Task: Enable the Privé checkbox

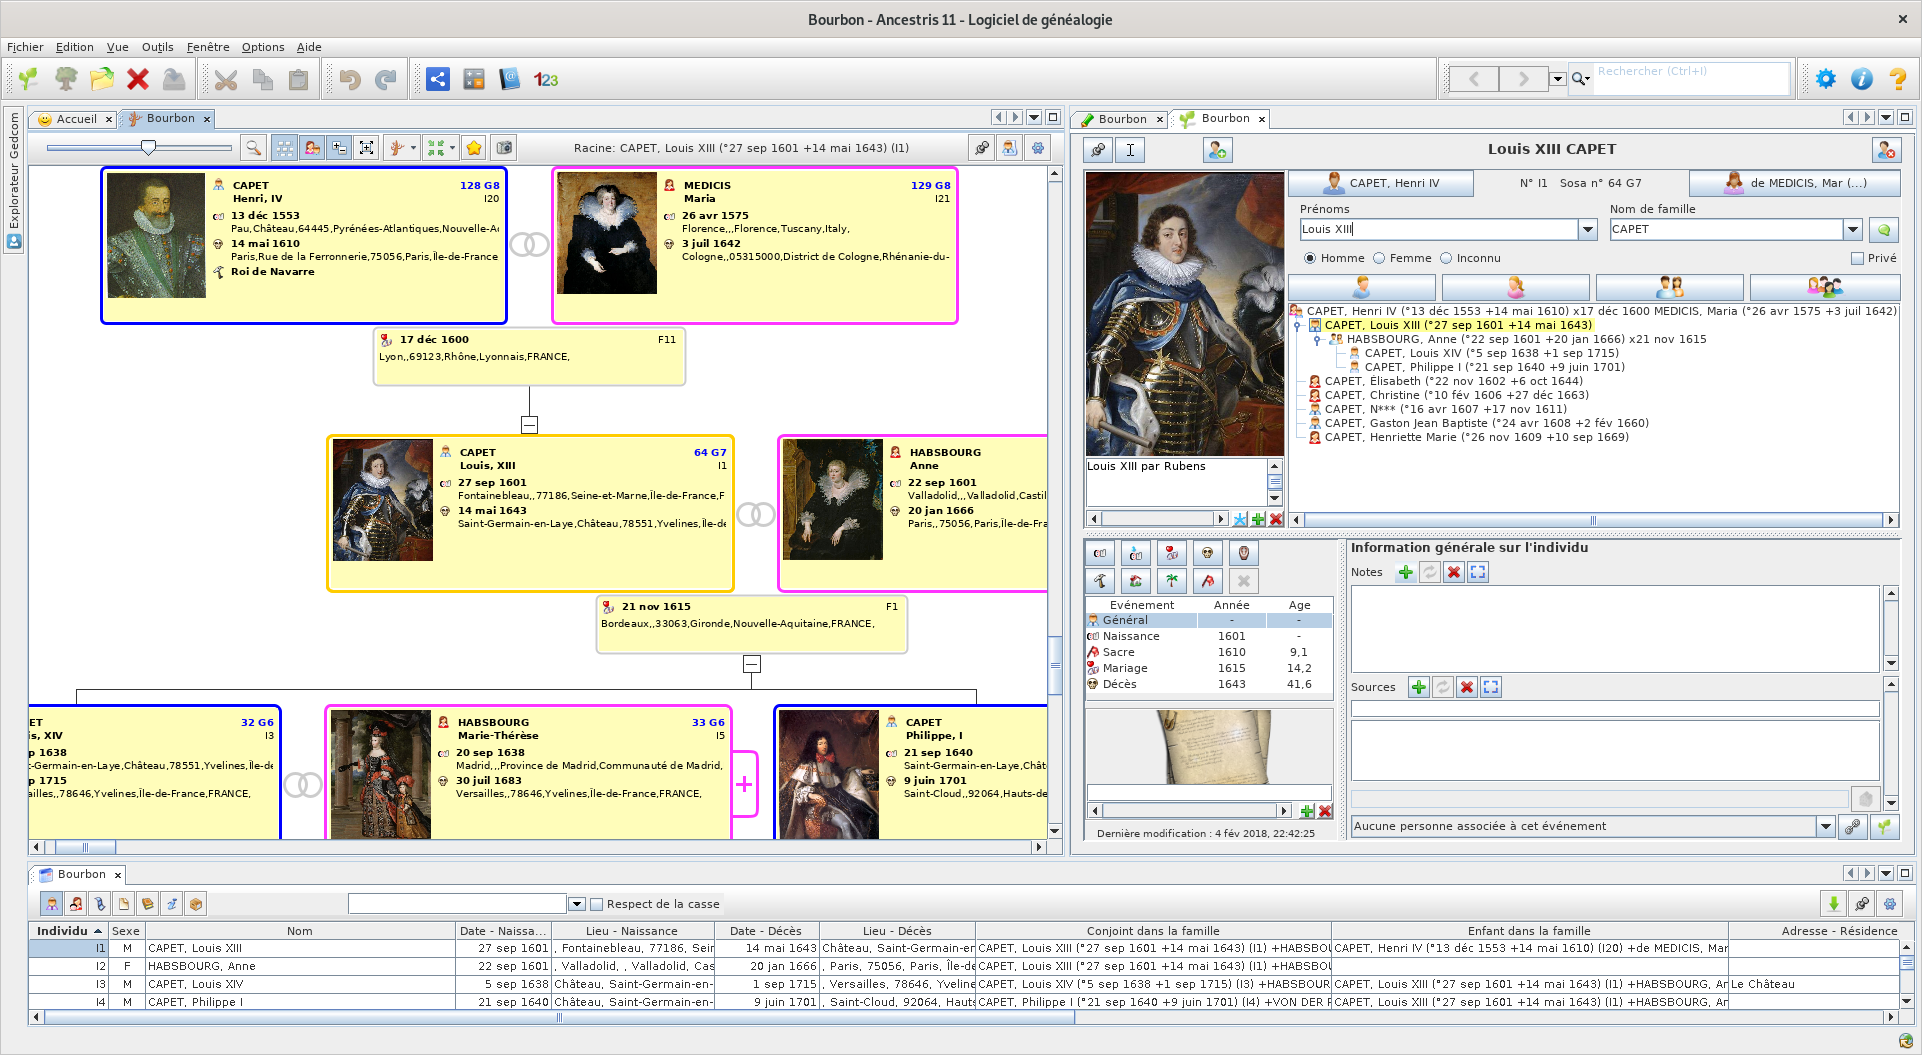Action: pyautogui.click(x=1857, y=258)
